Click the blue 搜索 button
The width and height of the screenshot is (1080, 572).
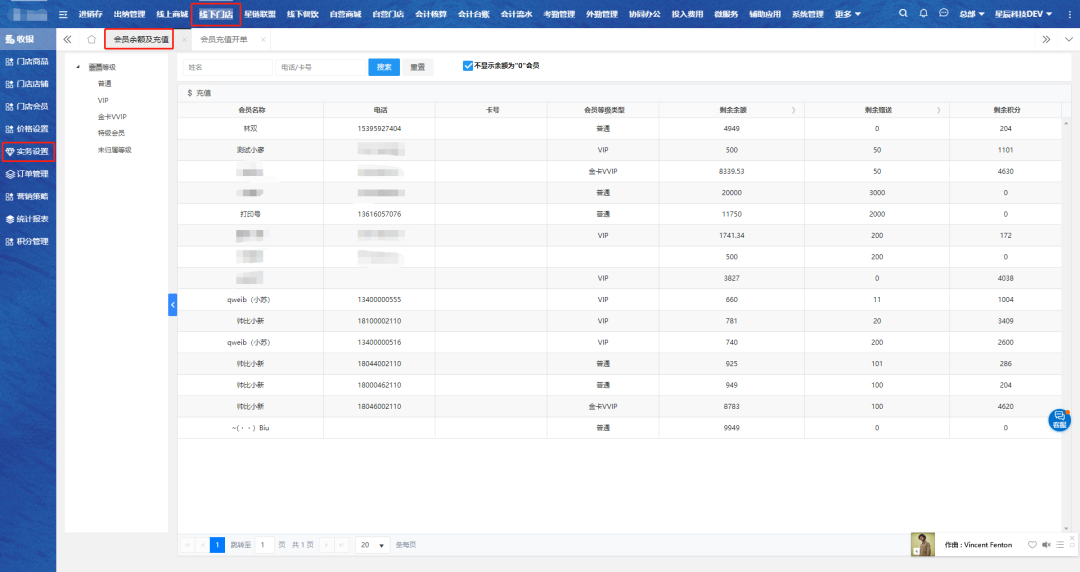click(384, 67)
